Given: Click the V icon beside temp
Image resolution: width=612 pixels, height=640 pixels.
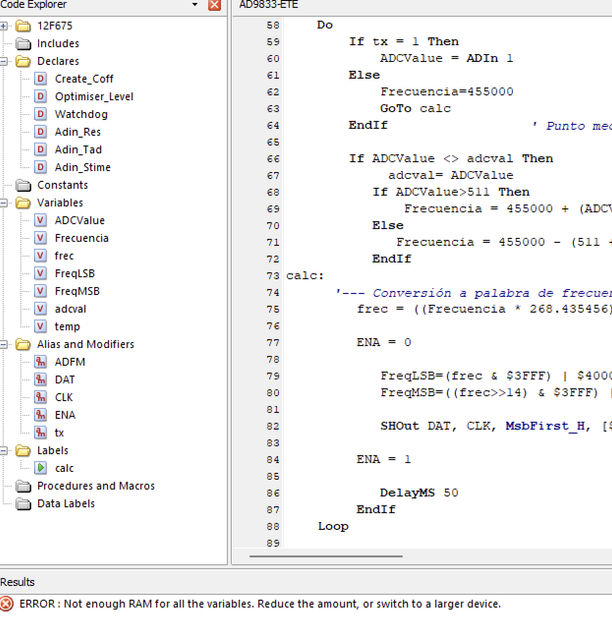Looking at the screenshot, I should point(40,327).
